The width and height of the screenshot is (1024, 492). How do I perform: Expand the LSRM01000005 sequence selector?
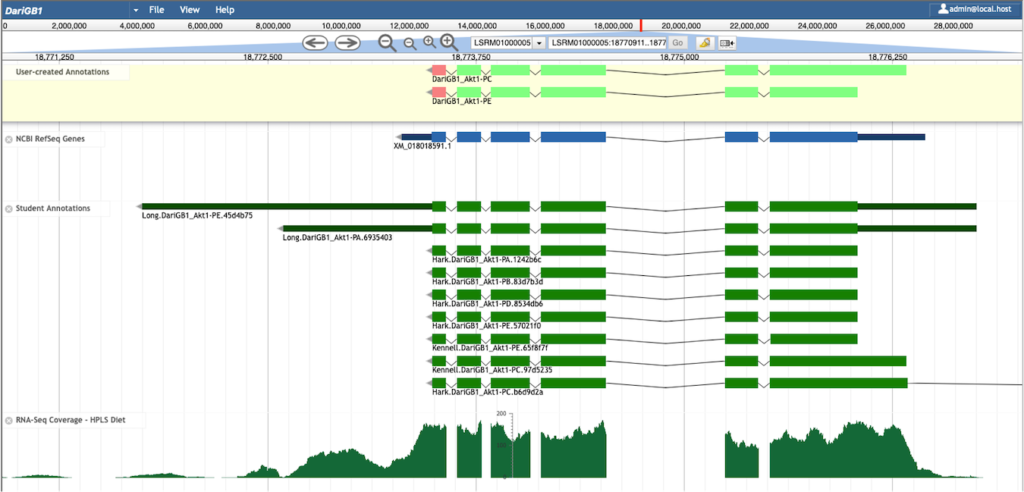(x=539, y=43)
